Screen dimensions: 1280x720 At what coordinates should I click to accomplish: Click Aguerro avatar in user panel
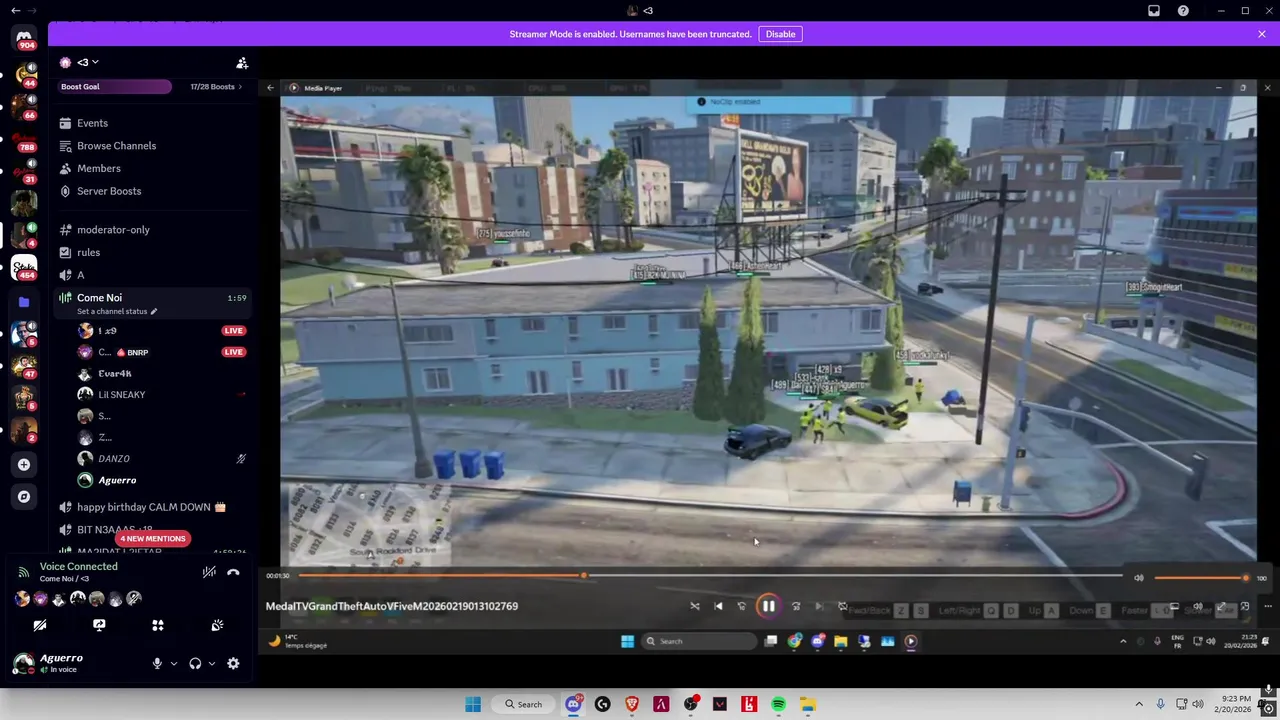point(24,663)
